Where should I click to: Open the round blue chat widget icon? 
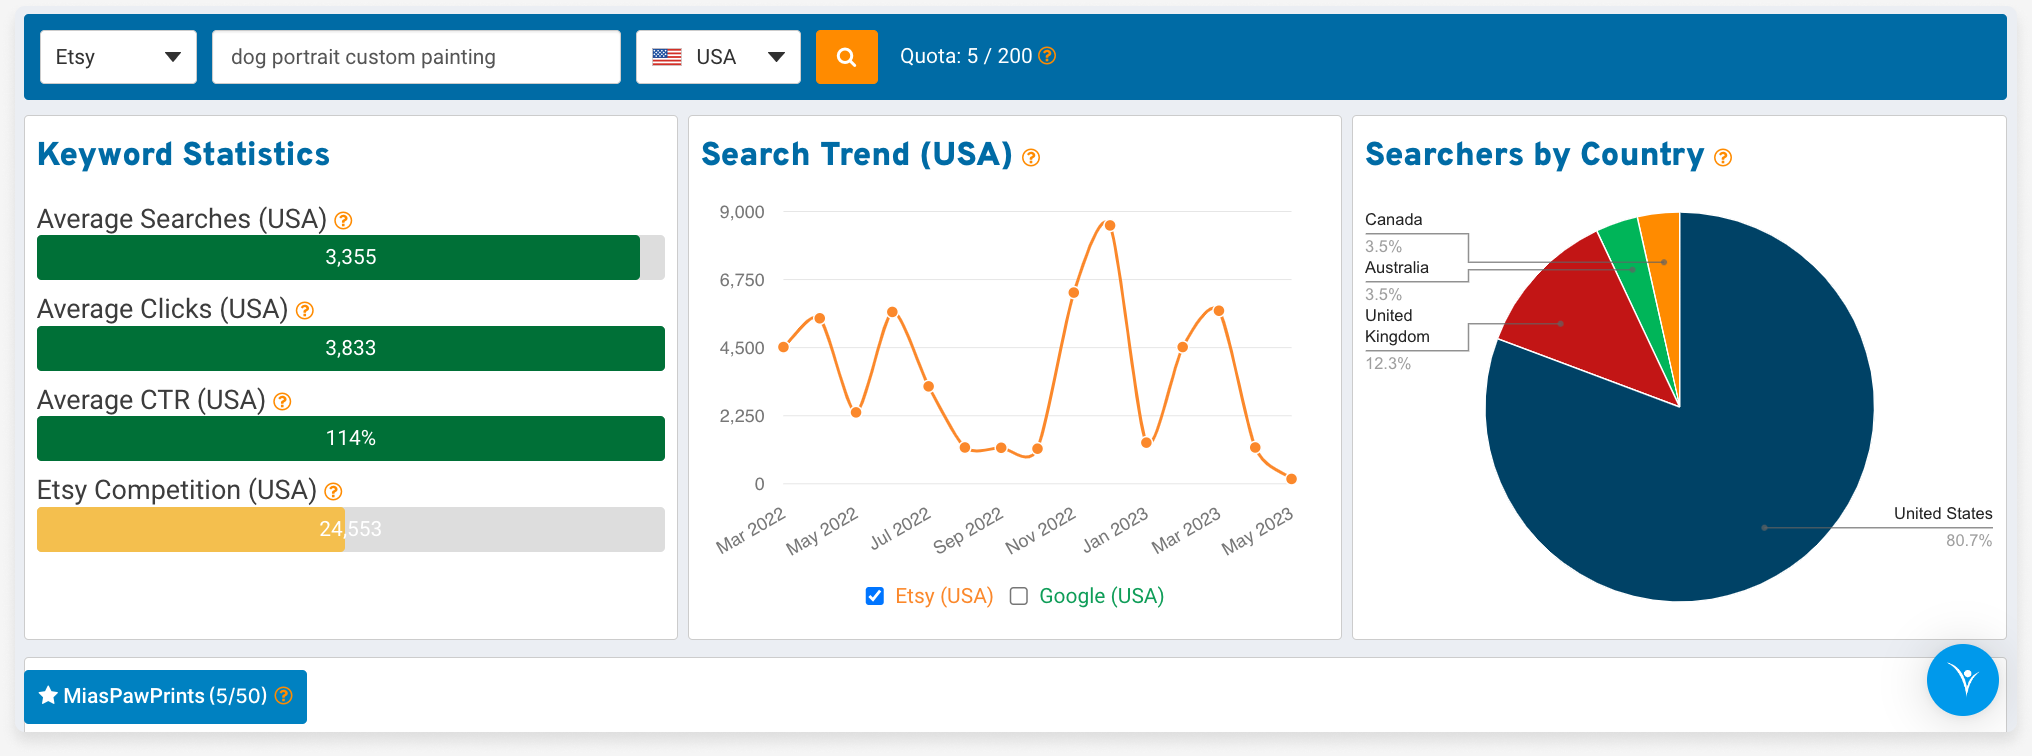1962,680
